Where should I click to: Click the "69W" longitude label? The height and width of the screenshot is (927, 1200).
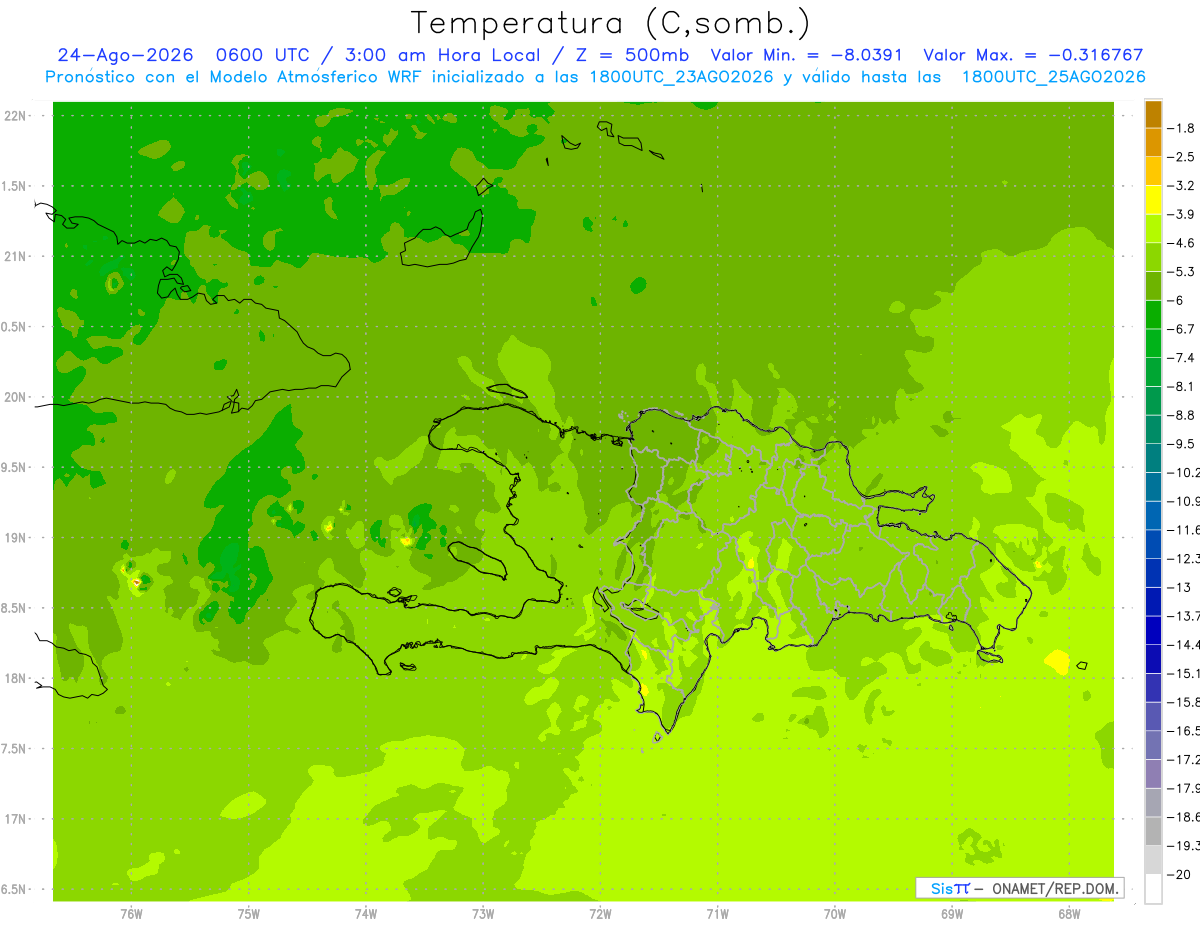[x=952, y=913]
